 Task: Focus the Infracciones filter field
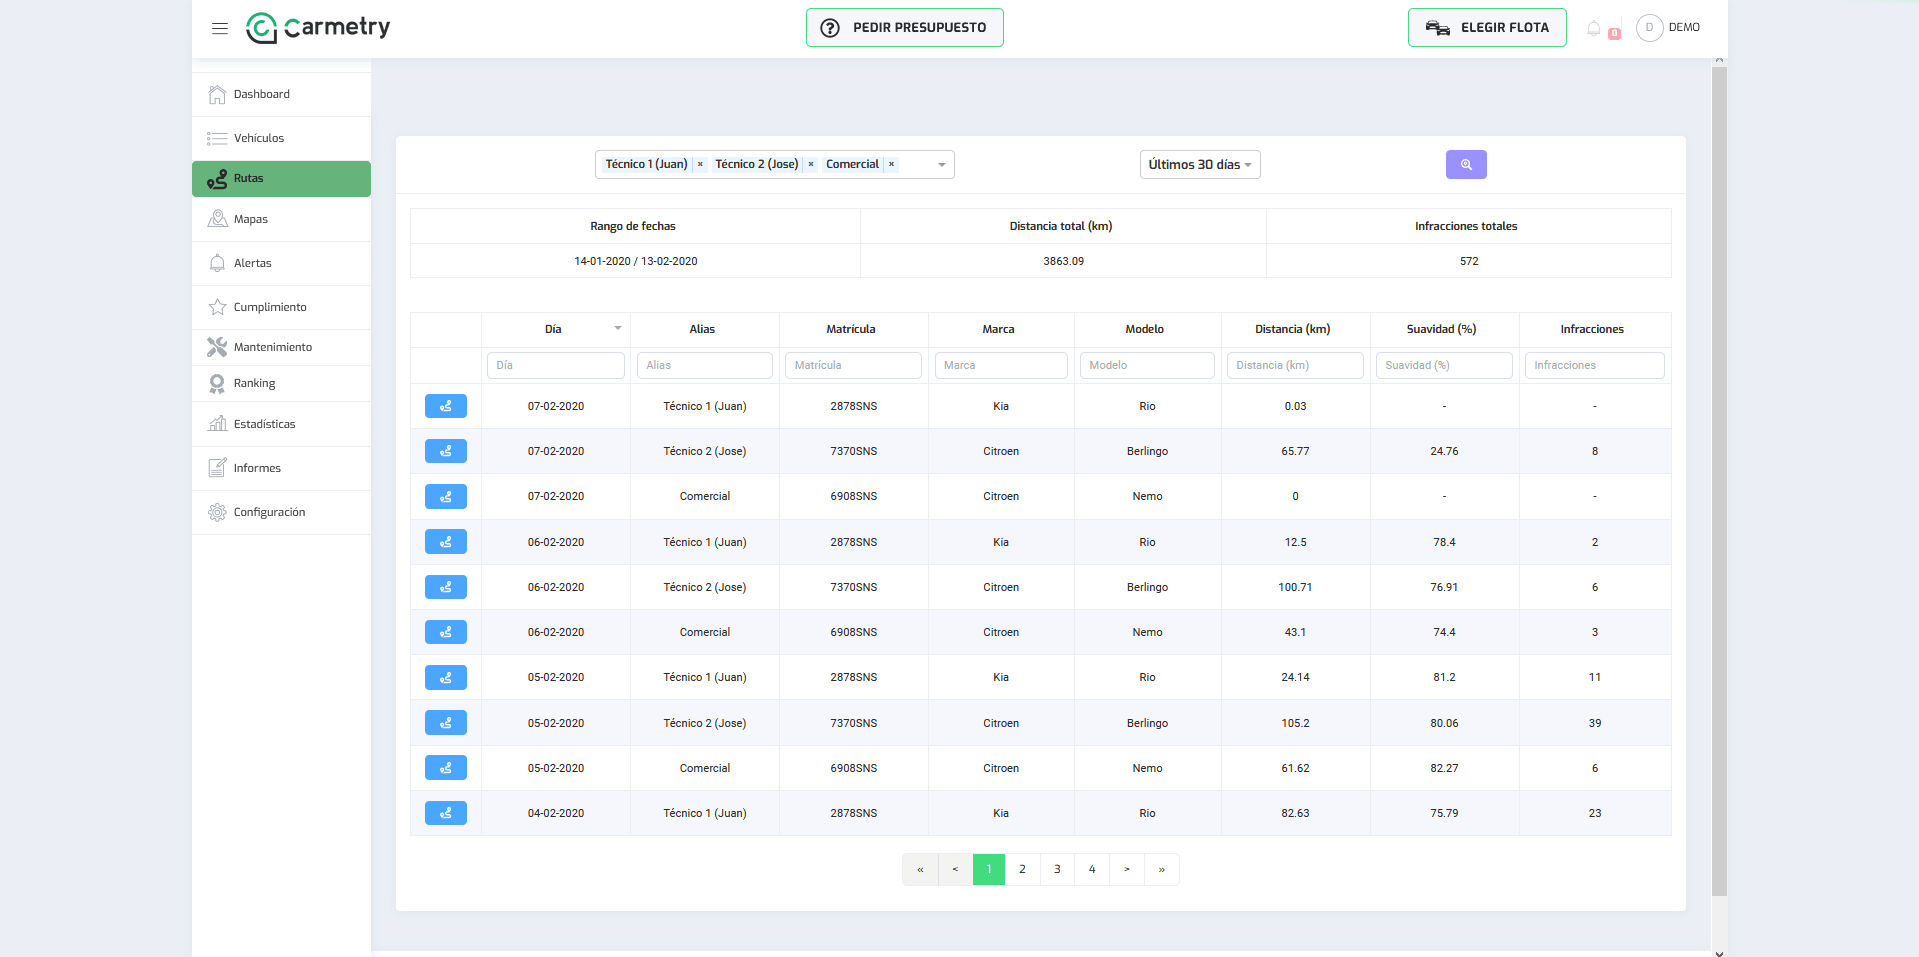[x=1594, y=365]
